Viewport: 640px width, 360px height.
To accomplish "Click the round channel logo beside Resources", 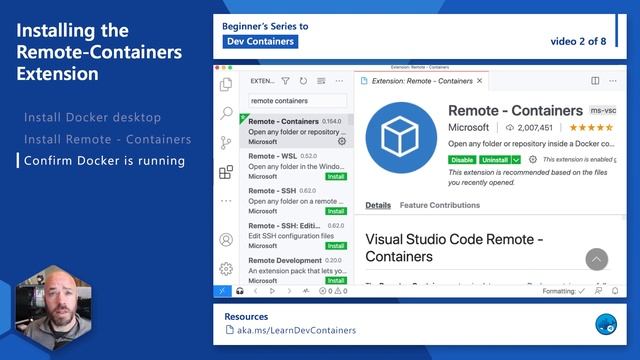I will 606,324.
